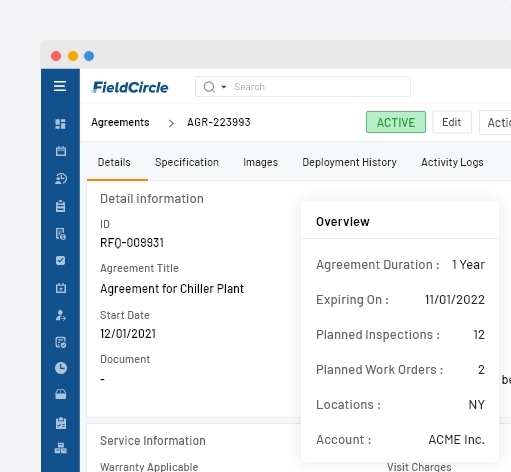Click the NY location value
This screenshot has height=472, width=511.
(477, 405)
